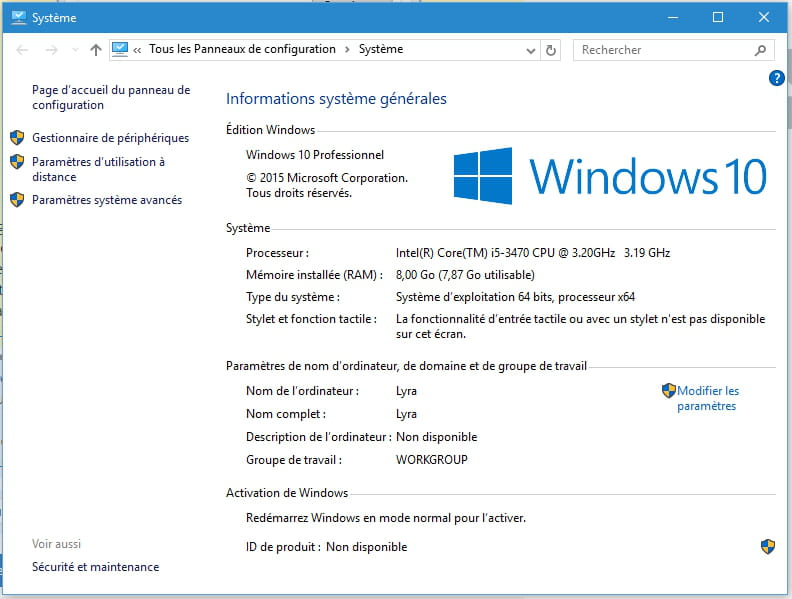Click the '© 2015 Microsoft Corporation.' text

coord(327,178)
